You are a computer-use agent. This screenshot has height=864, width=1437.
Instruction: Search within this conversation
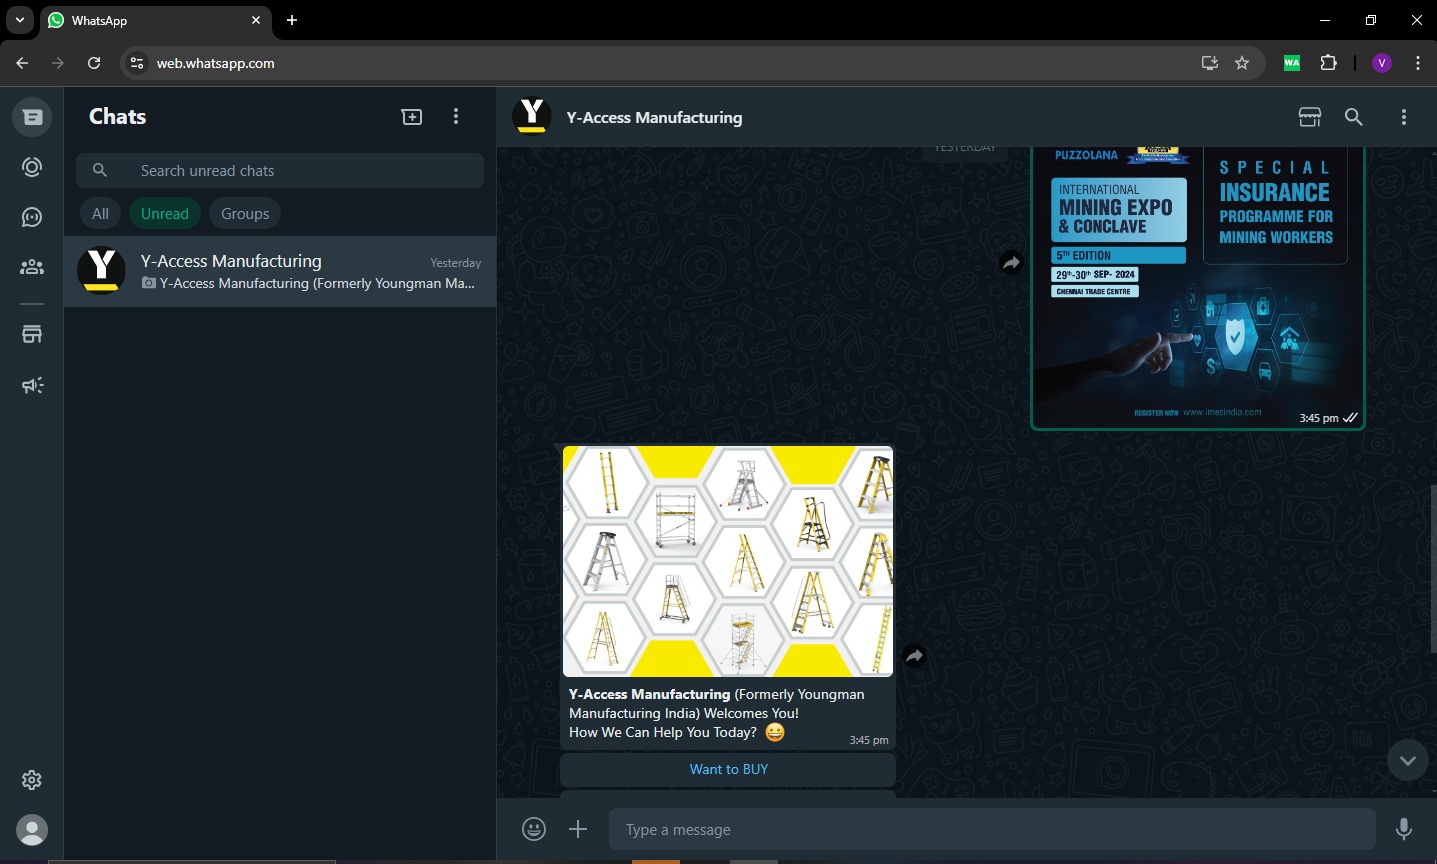click(x=1354, y=117)
